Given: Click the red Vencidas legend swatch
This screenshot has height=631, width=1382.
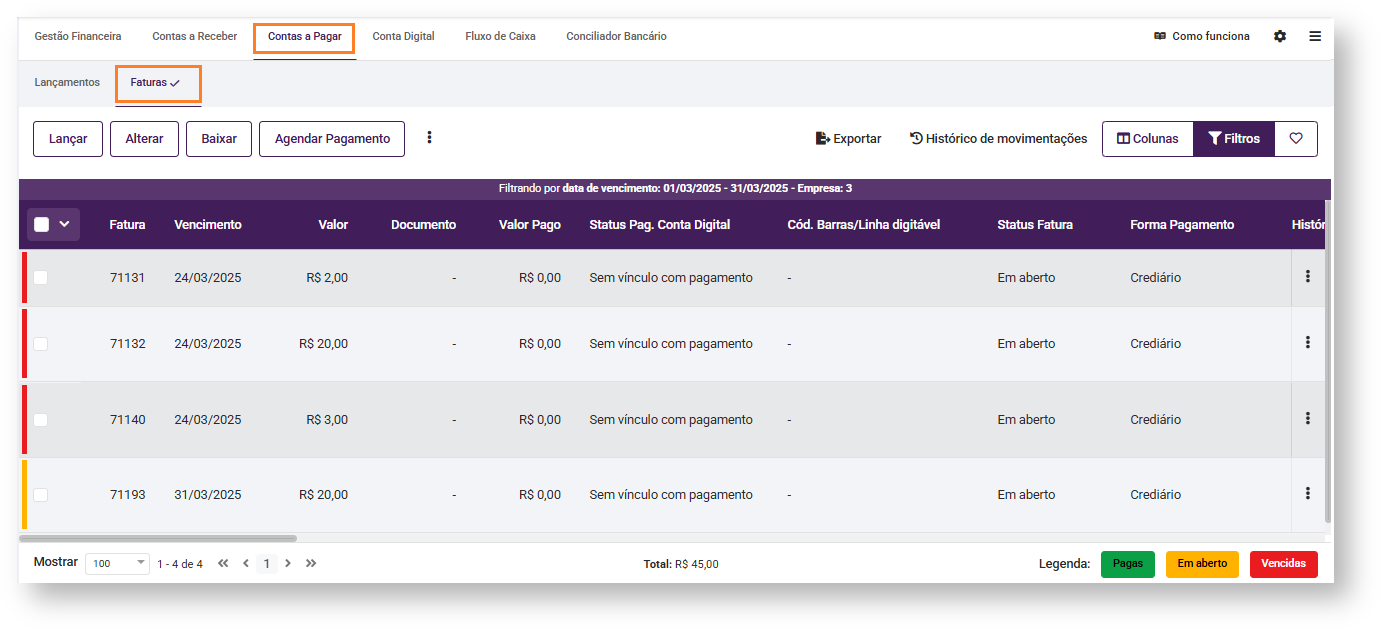Looking at the screenshot, I should click(x=1283, y=564).
